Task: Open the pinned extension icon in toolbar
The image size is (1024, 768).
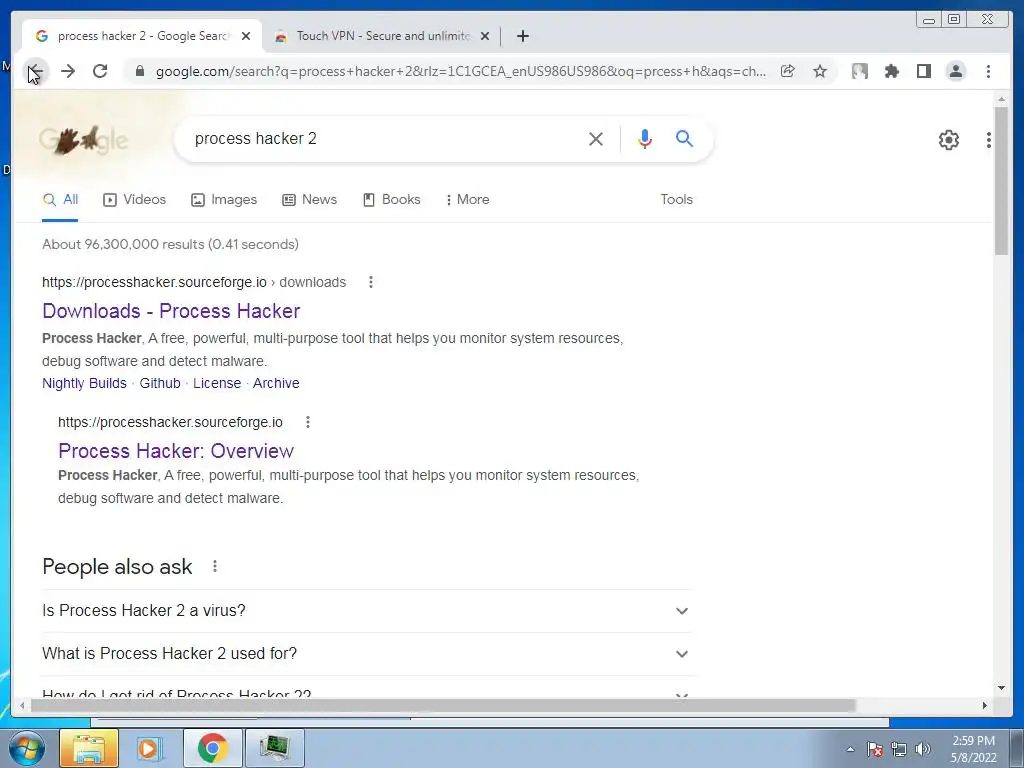Action: 859,71
